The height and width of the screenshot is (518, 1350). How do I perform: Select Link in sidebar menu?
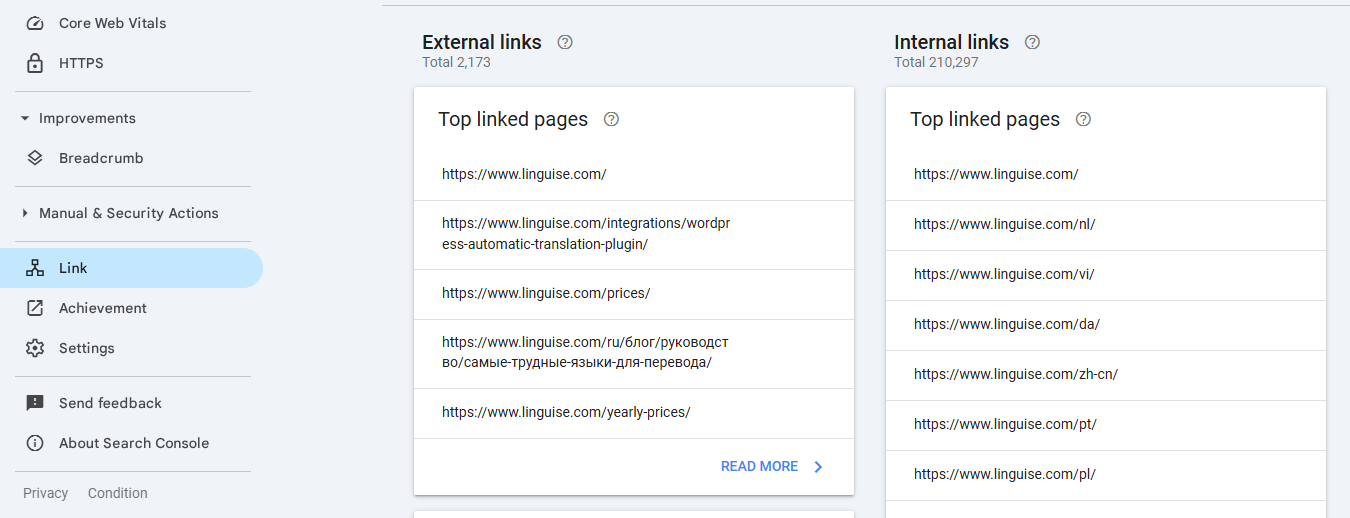pyautogui.click(x=131, y=268)
